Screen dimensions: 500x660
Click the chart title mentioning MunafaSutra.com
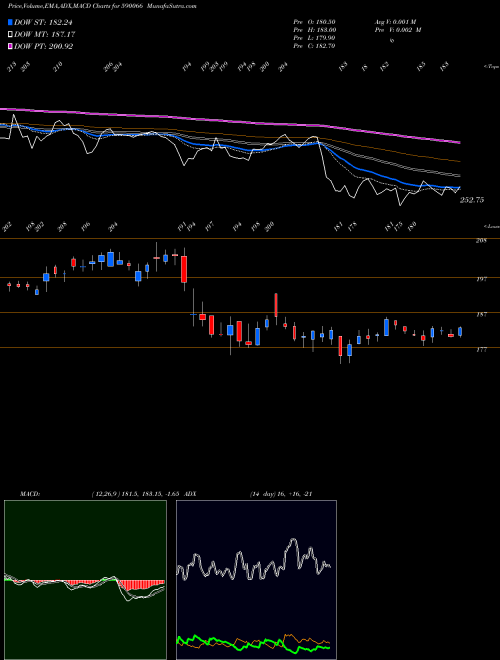pyautogui.click(x=102, y=6)
